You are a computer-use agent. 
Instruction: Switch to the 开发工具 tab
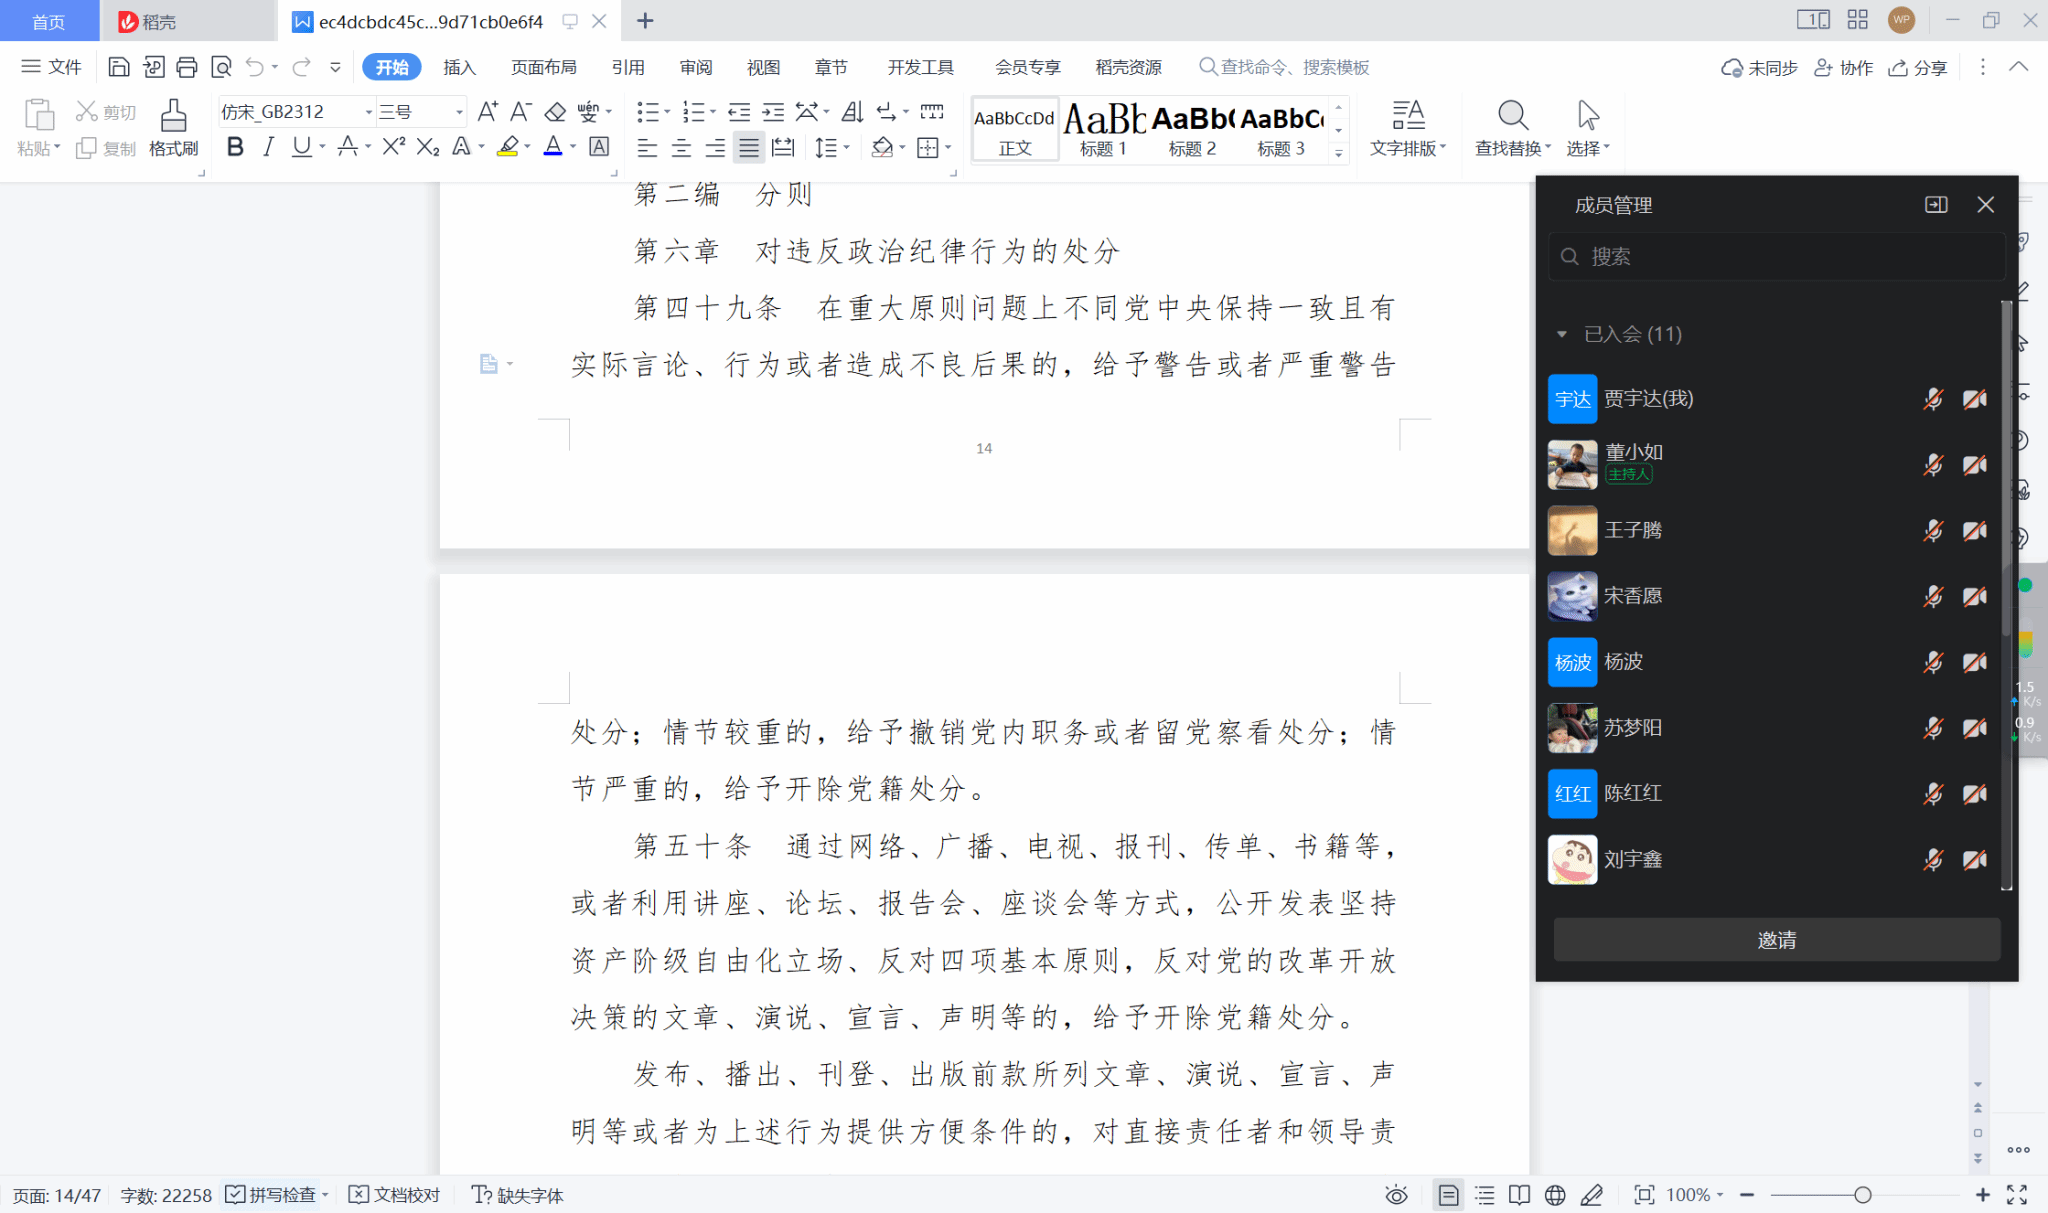[x=920, y=67]
